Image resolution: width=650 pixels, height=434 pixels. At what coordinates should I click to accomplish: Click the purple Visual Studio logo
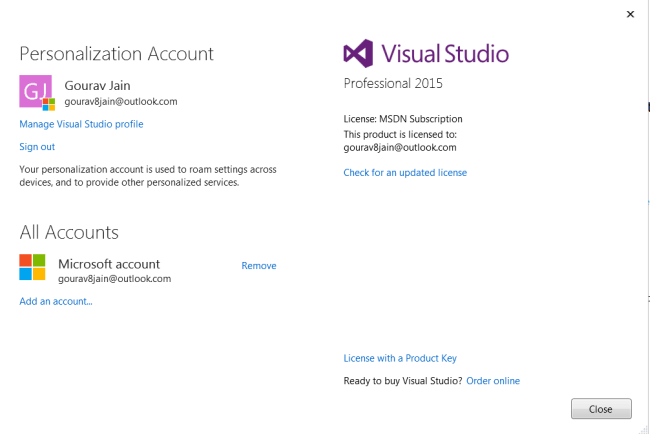(359, 53)
